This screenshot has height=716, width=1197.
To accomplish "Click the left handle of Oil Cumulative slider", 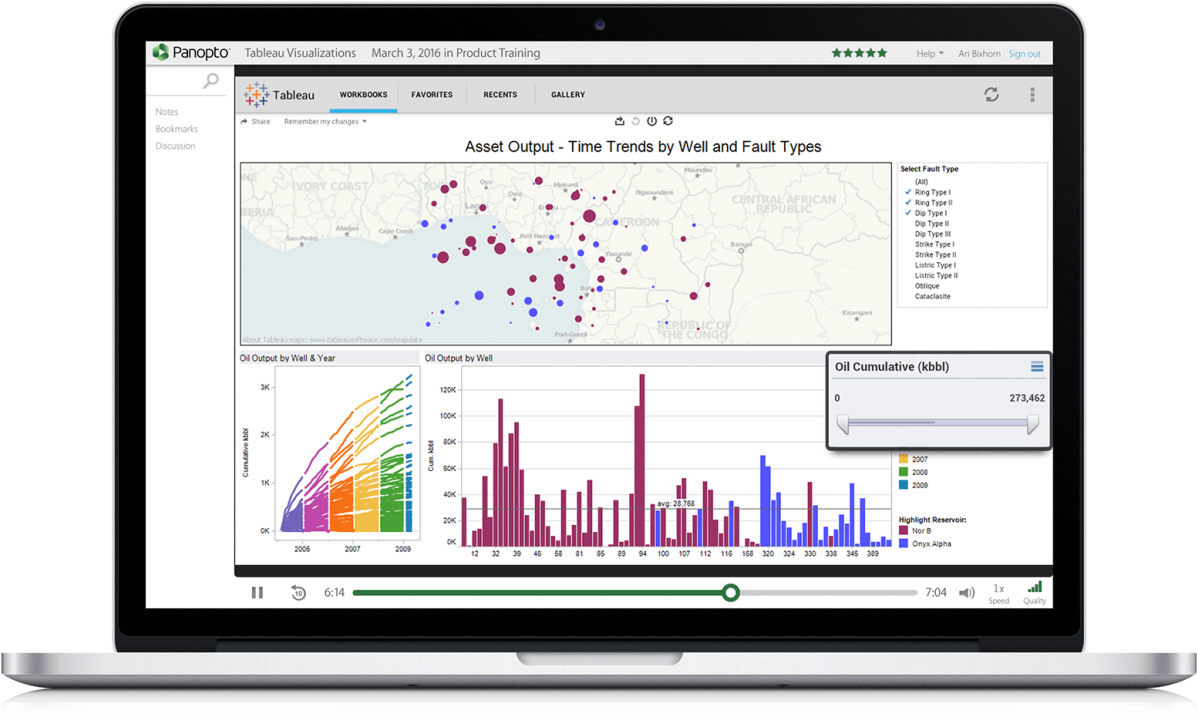I will point(843,424).
